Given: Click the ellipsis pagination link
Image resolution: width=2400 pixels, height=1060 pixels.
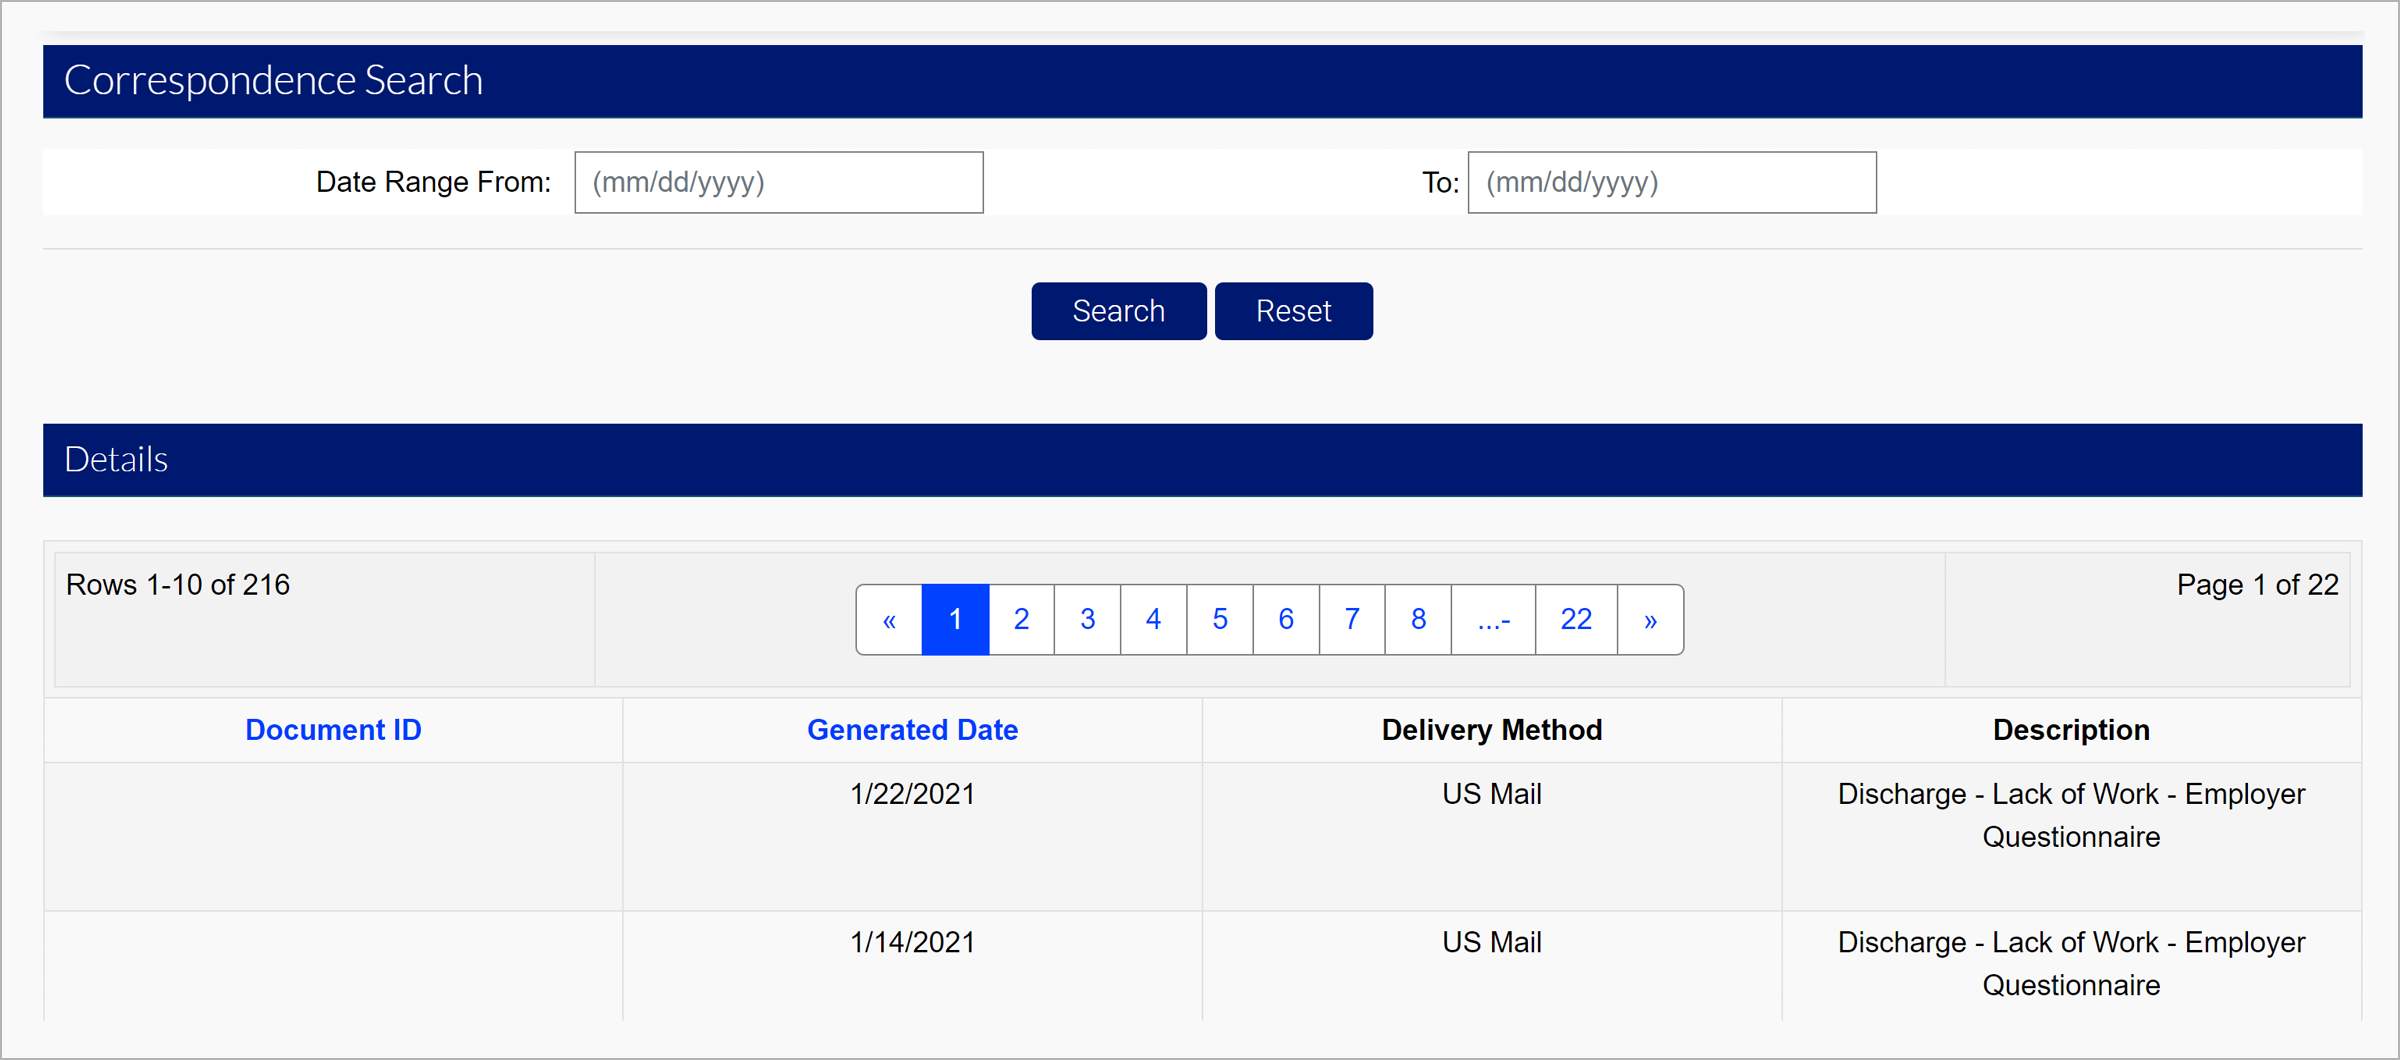Looking at the screenshot, I should pyautogui.click(x=1493, y=620).
